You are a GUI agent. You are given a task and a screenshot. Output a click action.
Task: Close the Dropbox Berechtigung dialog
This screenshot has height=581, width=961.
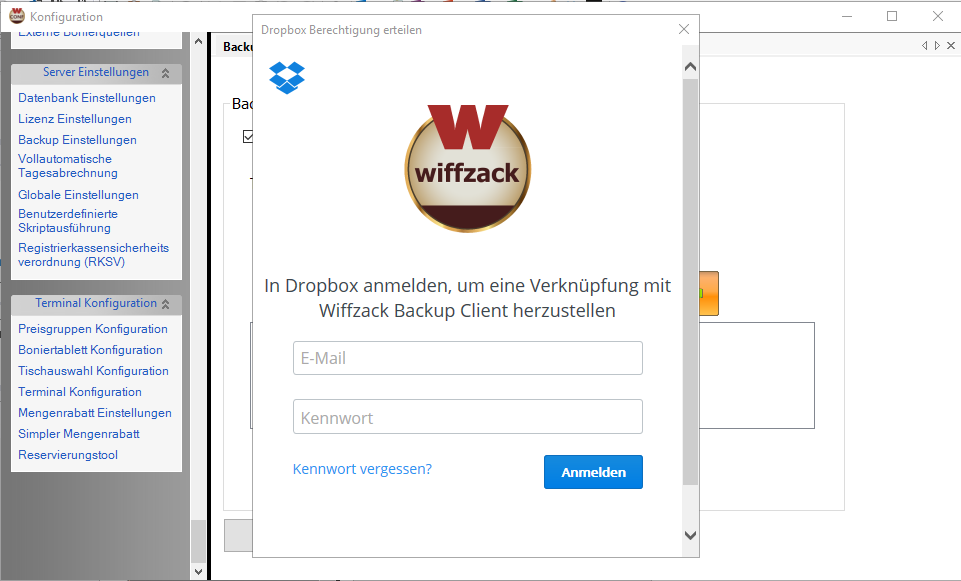[684, 29]
